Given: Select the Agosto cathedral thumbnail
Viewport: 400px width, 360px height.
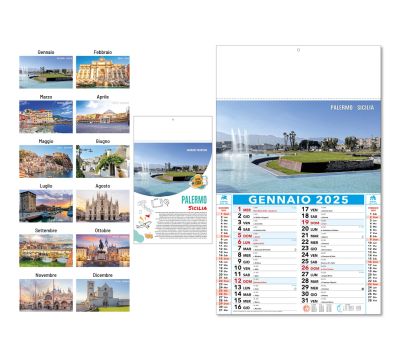Looking at the screenshot, I should point(103,206).
